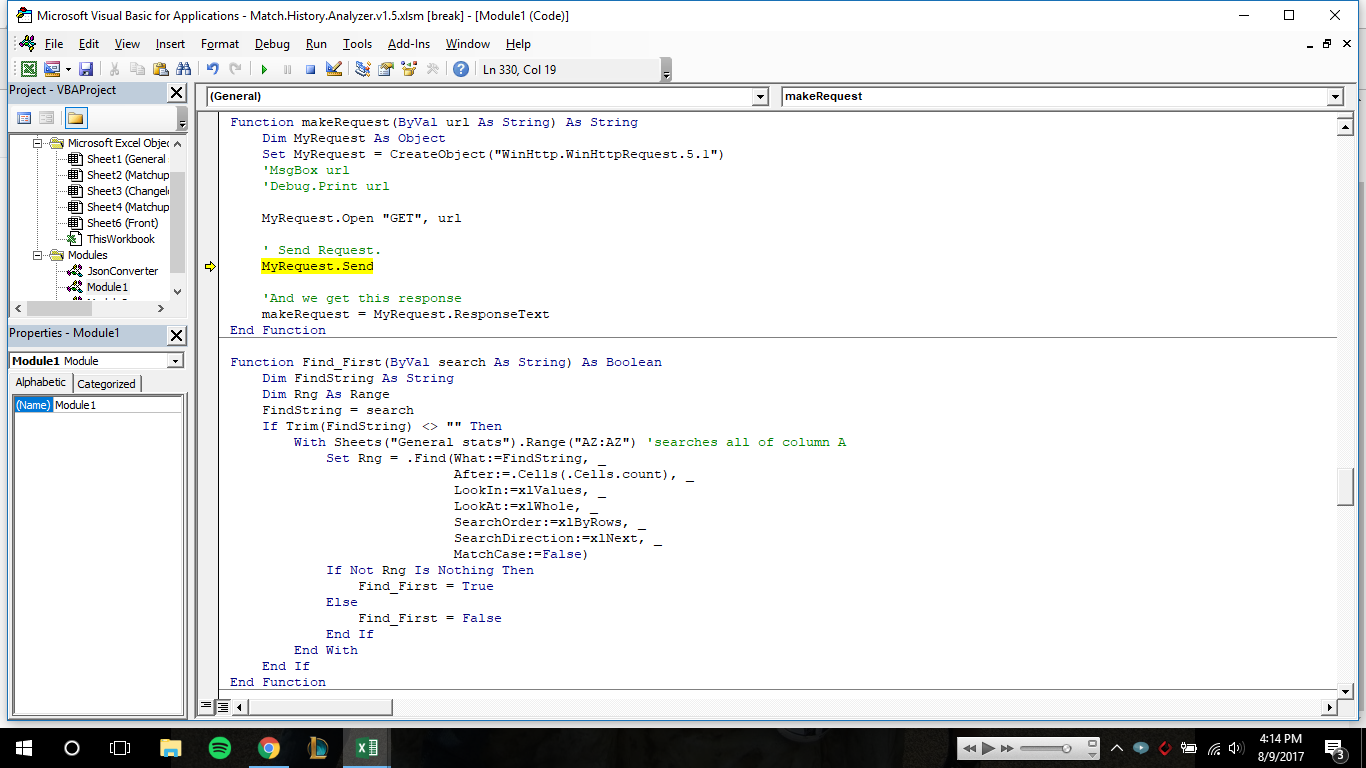Switch to the Categorized properties tab
Viewport: 1366px width, 768px height.
point(107,384)
